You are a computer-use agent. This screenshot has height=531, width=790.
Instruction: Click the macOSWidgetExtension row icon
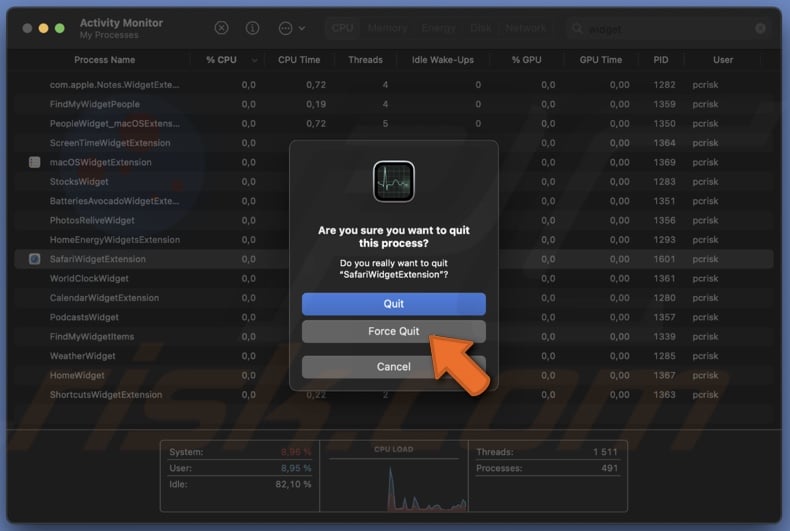coord(34,162)
